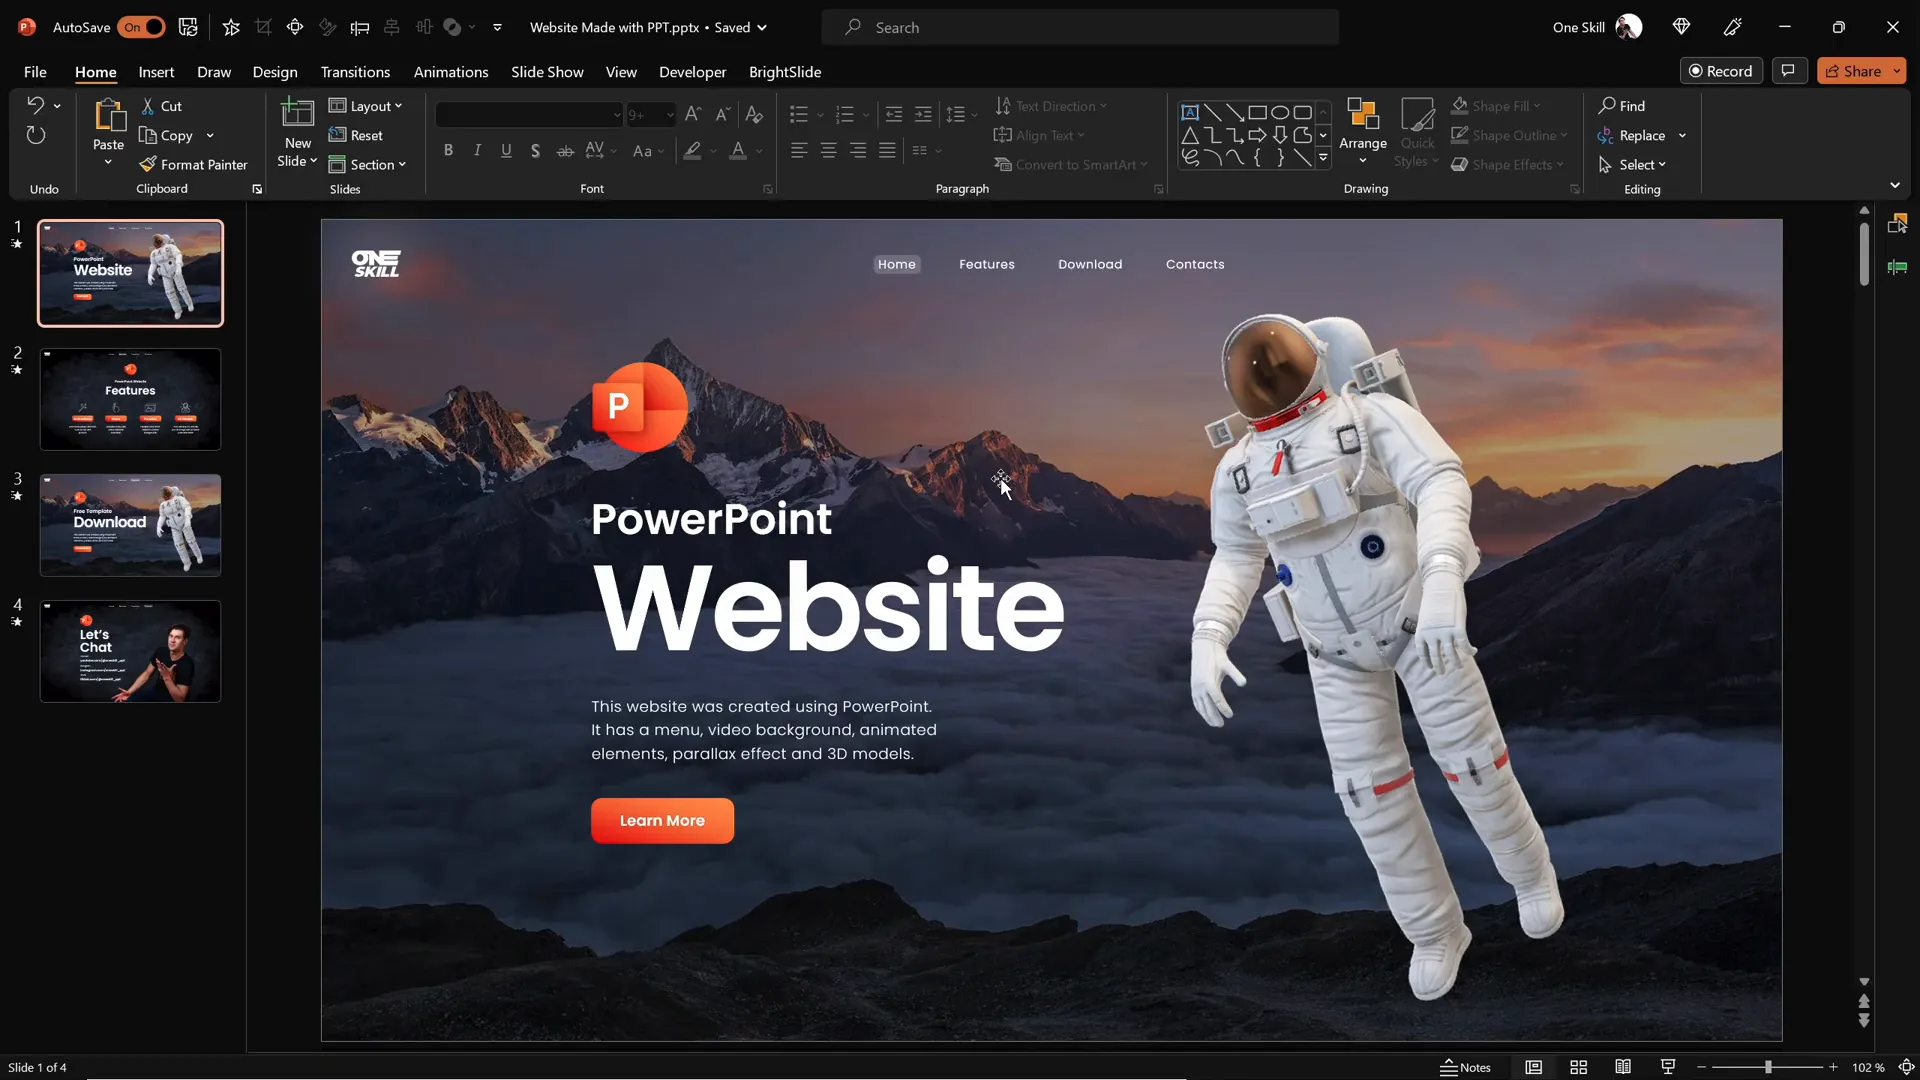
Task: Click the Record button
Action: click(x=1721, y=71)
